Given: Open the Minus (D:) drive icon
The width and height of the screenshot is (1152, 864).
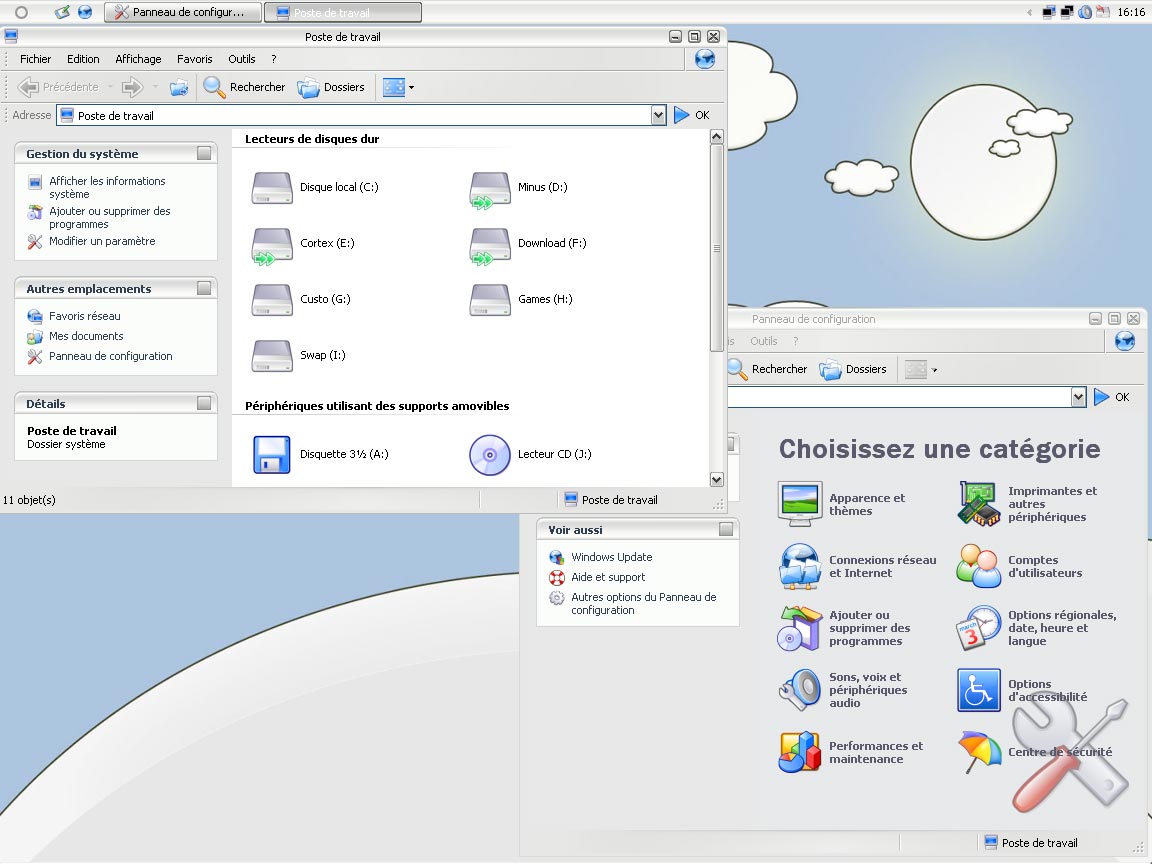Looking at the screenshot, I should coord(490,190).
